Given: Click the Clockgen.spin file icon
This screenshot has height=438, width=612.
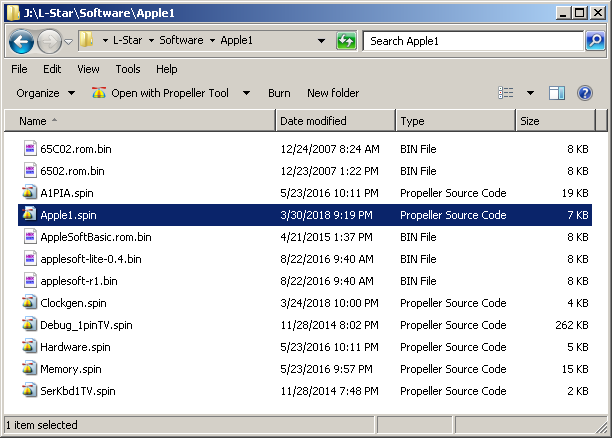Looking at the screenshot, I should 29,303.
